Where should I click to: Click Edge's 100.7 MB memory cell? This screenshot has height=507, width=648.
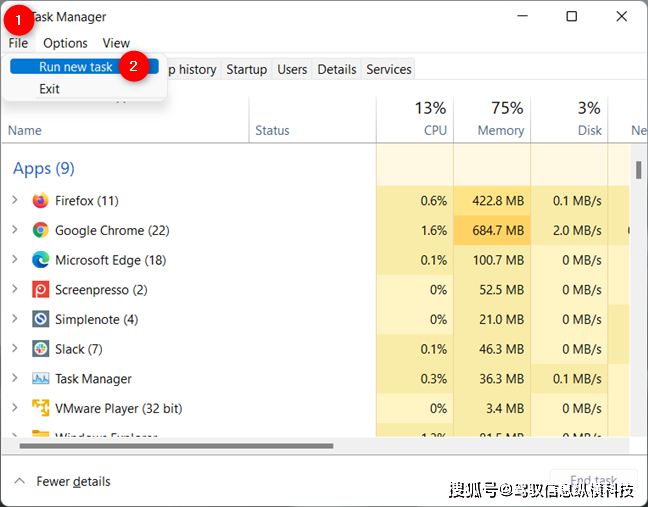tap(492, 260)
